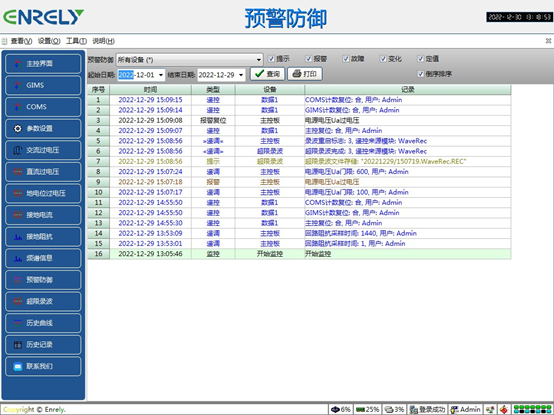Viewport: 554px width, 415px height.
Task: Click the network connection status icon
Action: [x=490, y=409]
